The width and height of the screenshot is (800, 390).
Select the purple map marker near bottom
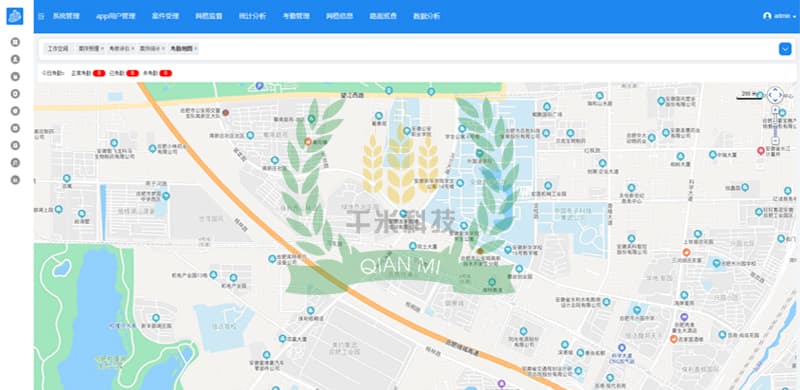pyautogui.click(x=501, y=383)
